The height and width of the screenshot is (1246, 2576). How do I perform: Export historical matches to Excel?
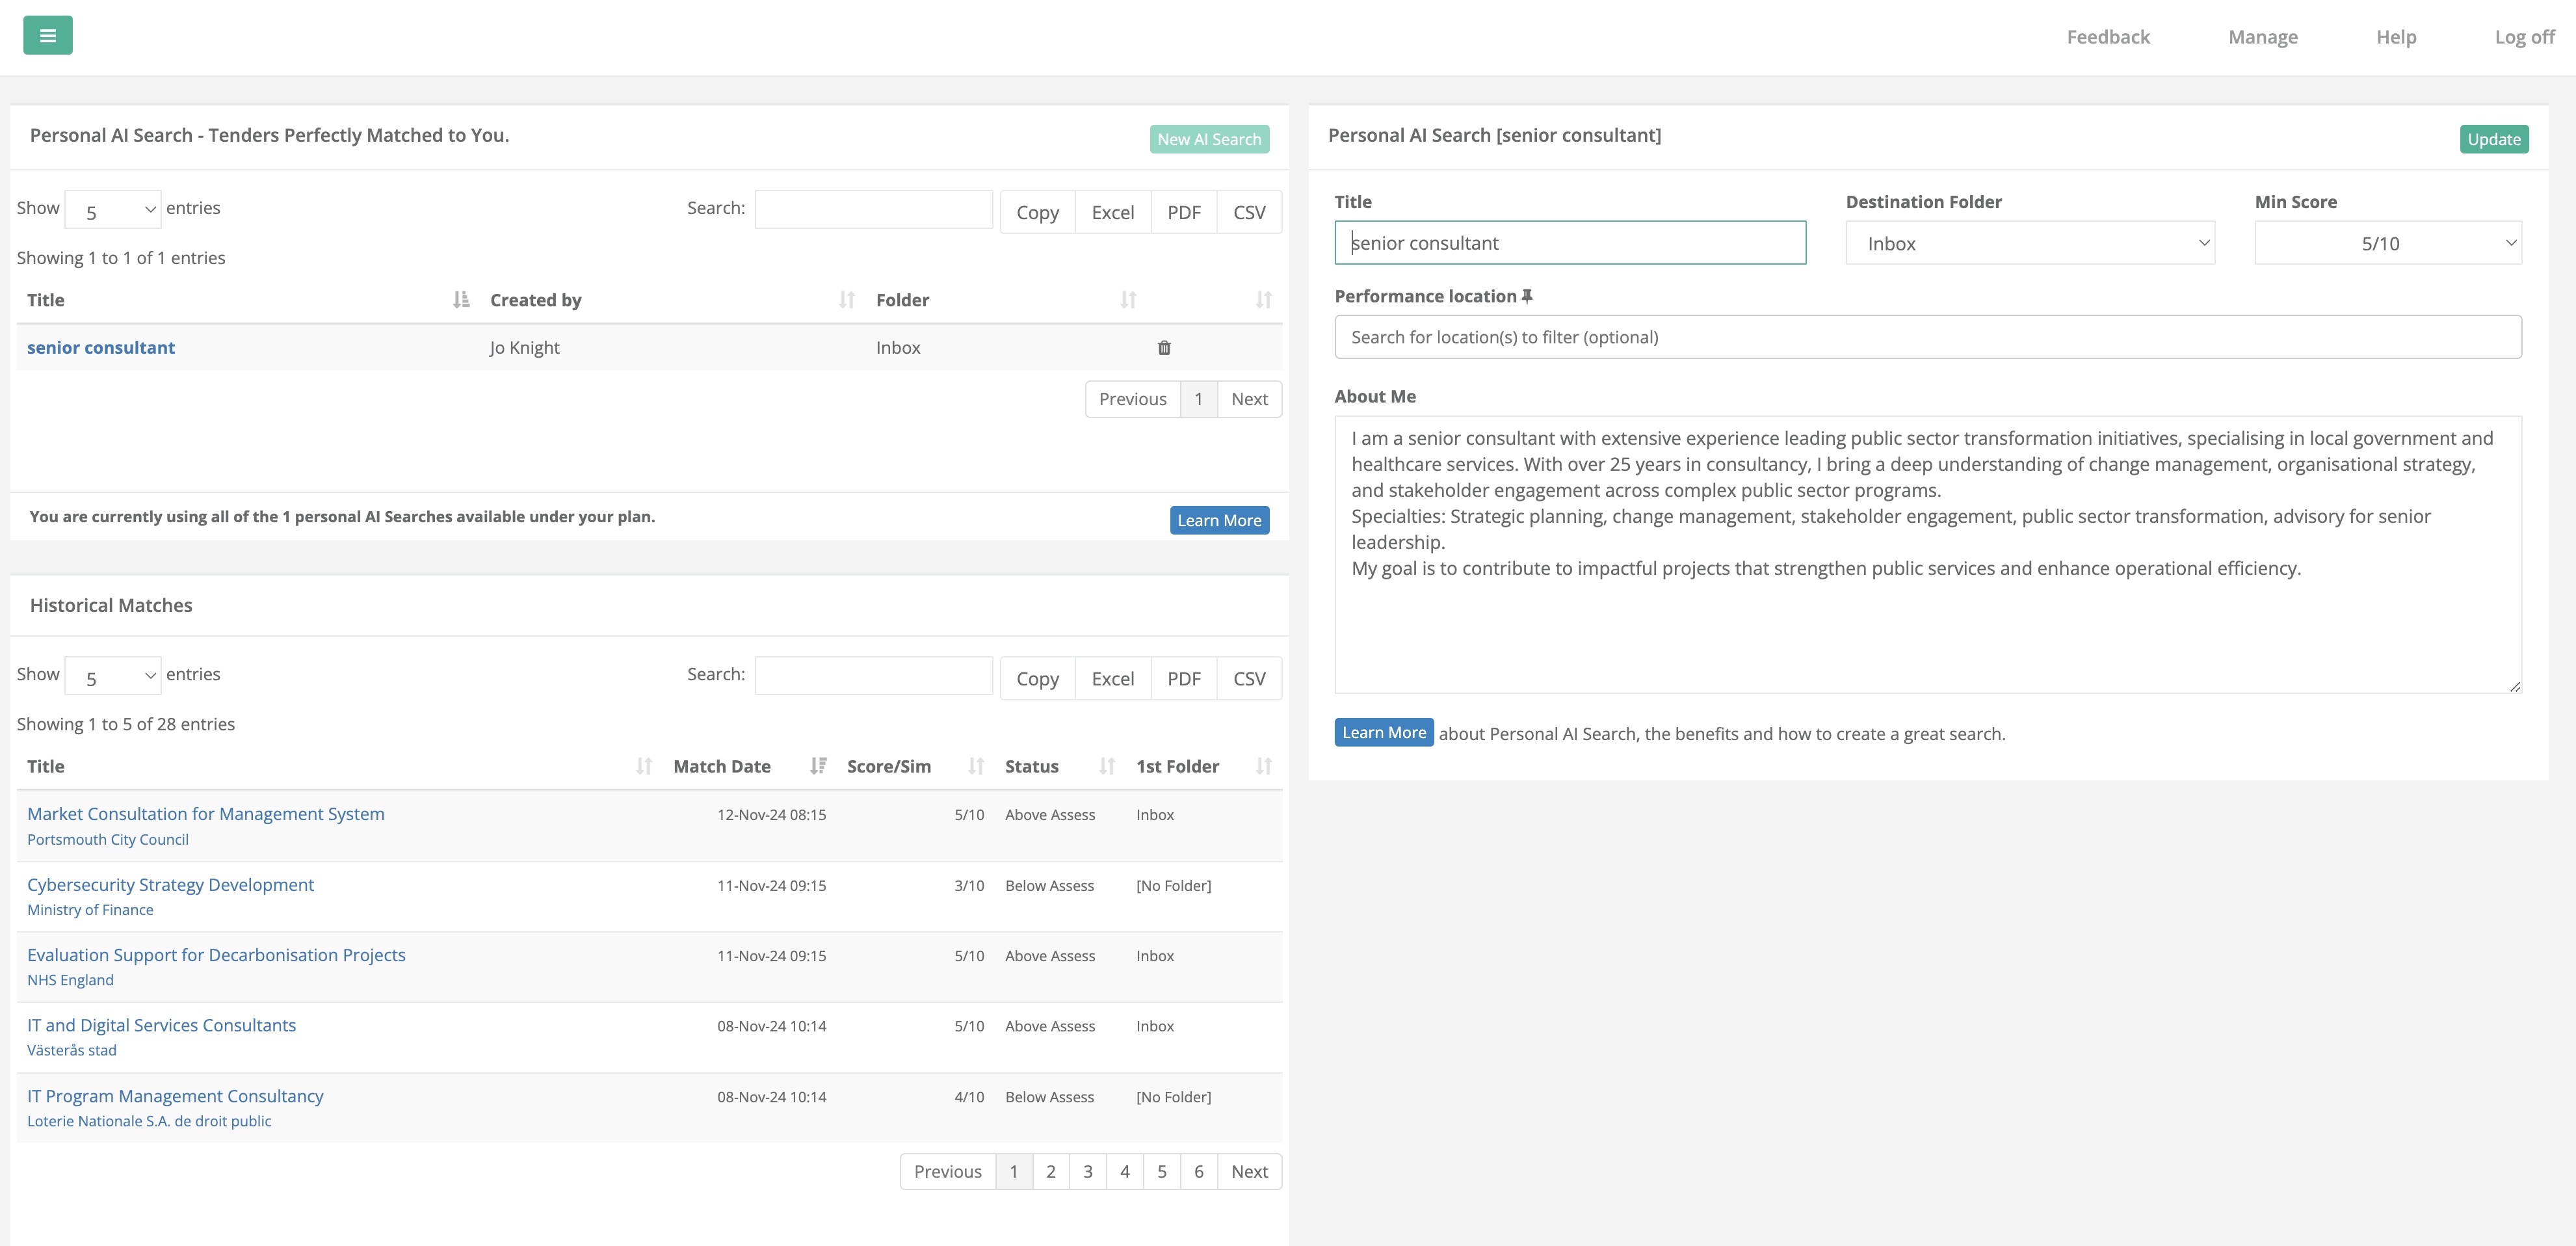1112,679
